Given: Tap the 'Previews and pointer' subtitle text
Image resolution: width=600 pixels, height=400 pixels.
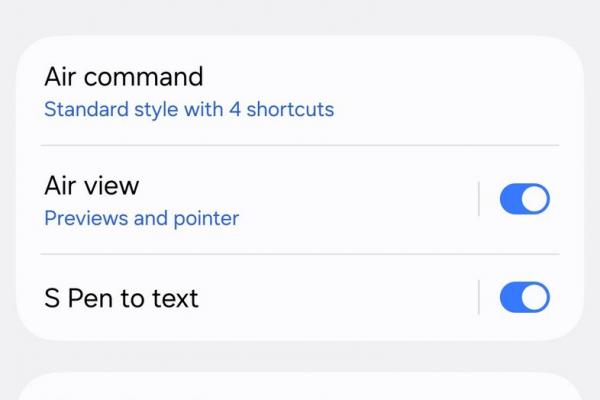Looking at the screenshot, I should tap(141, 218).
